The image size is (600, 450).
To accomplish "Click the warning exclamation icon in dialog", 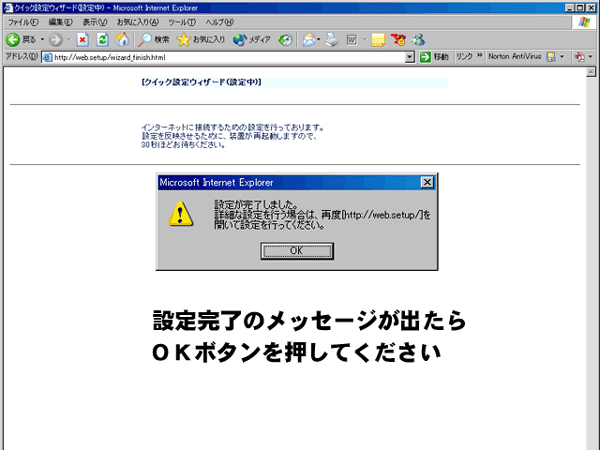I will point(181,214).
